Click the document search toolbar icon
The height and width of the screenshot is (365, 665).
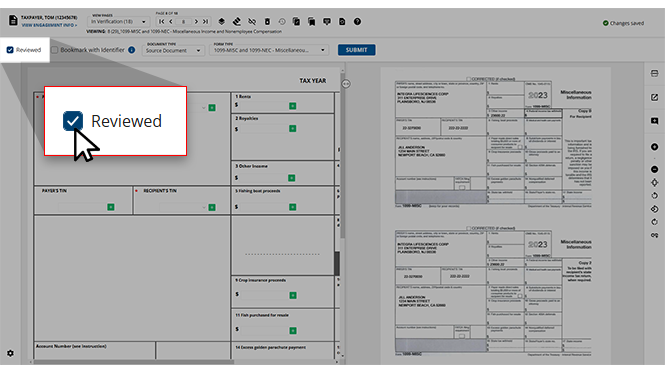[x=342, y=22]
